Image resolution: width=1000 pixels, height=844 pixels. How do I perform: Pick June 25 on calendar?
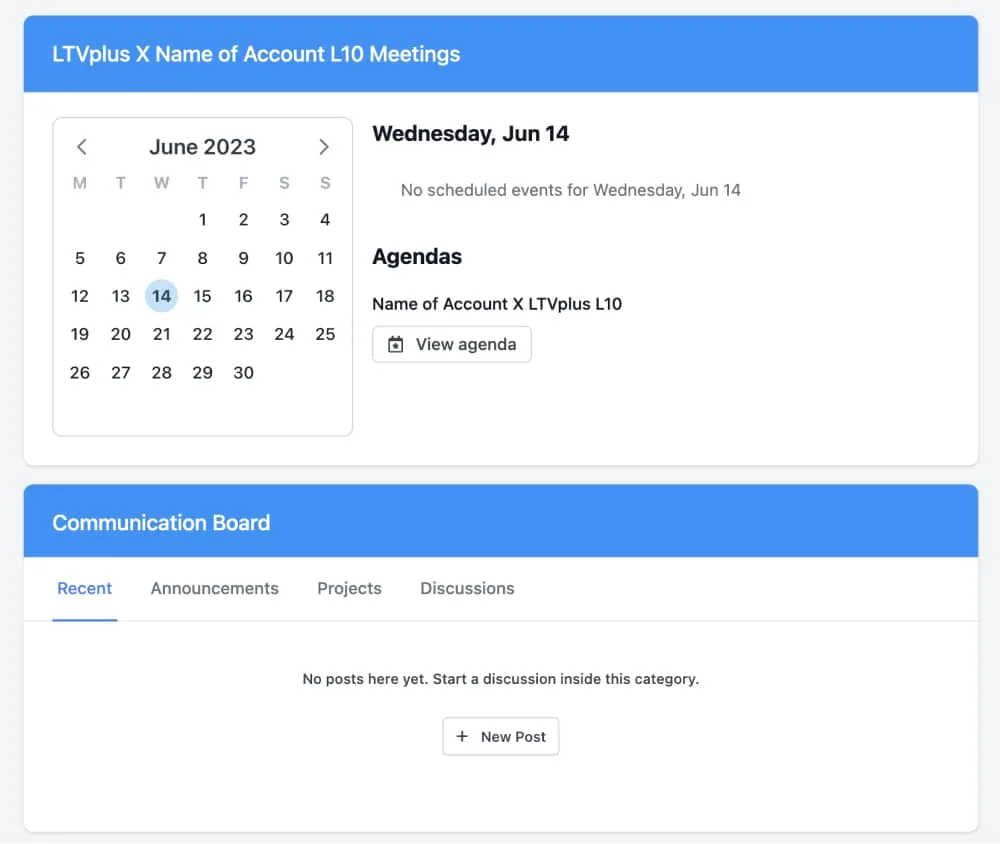click(325, 334)
